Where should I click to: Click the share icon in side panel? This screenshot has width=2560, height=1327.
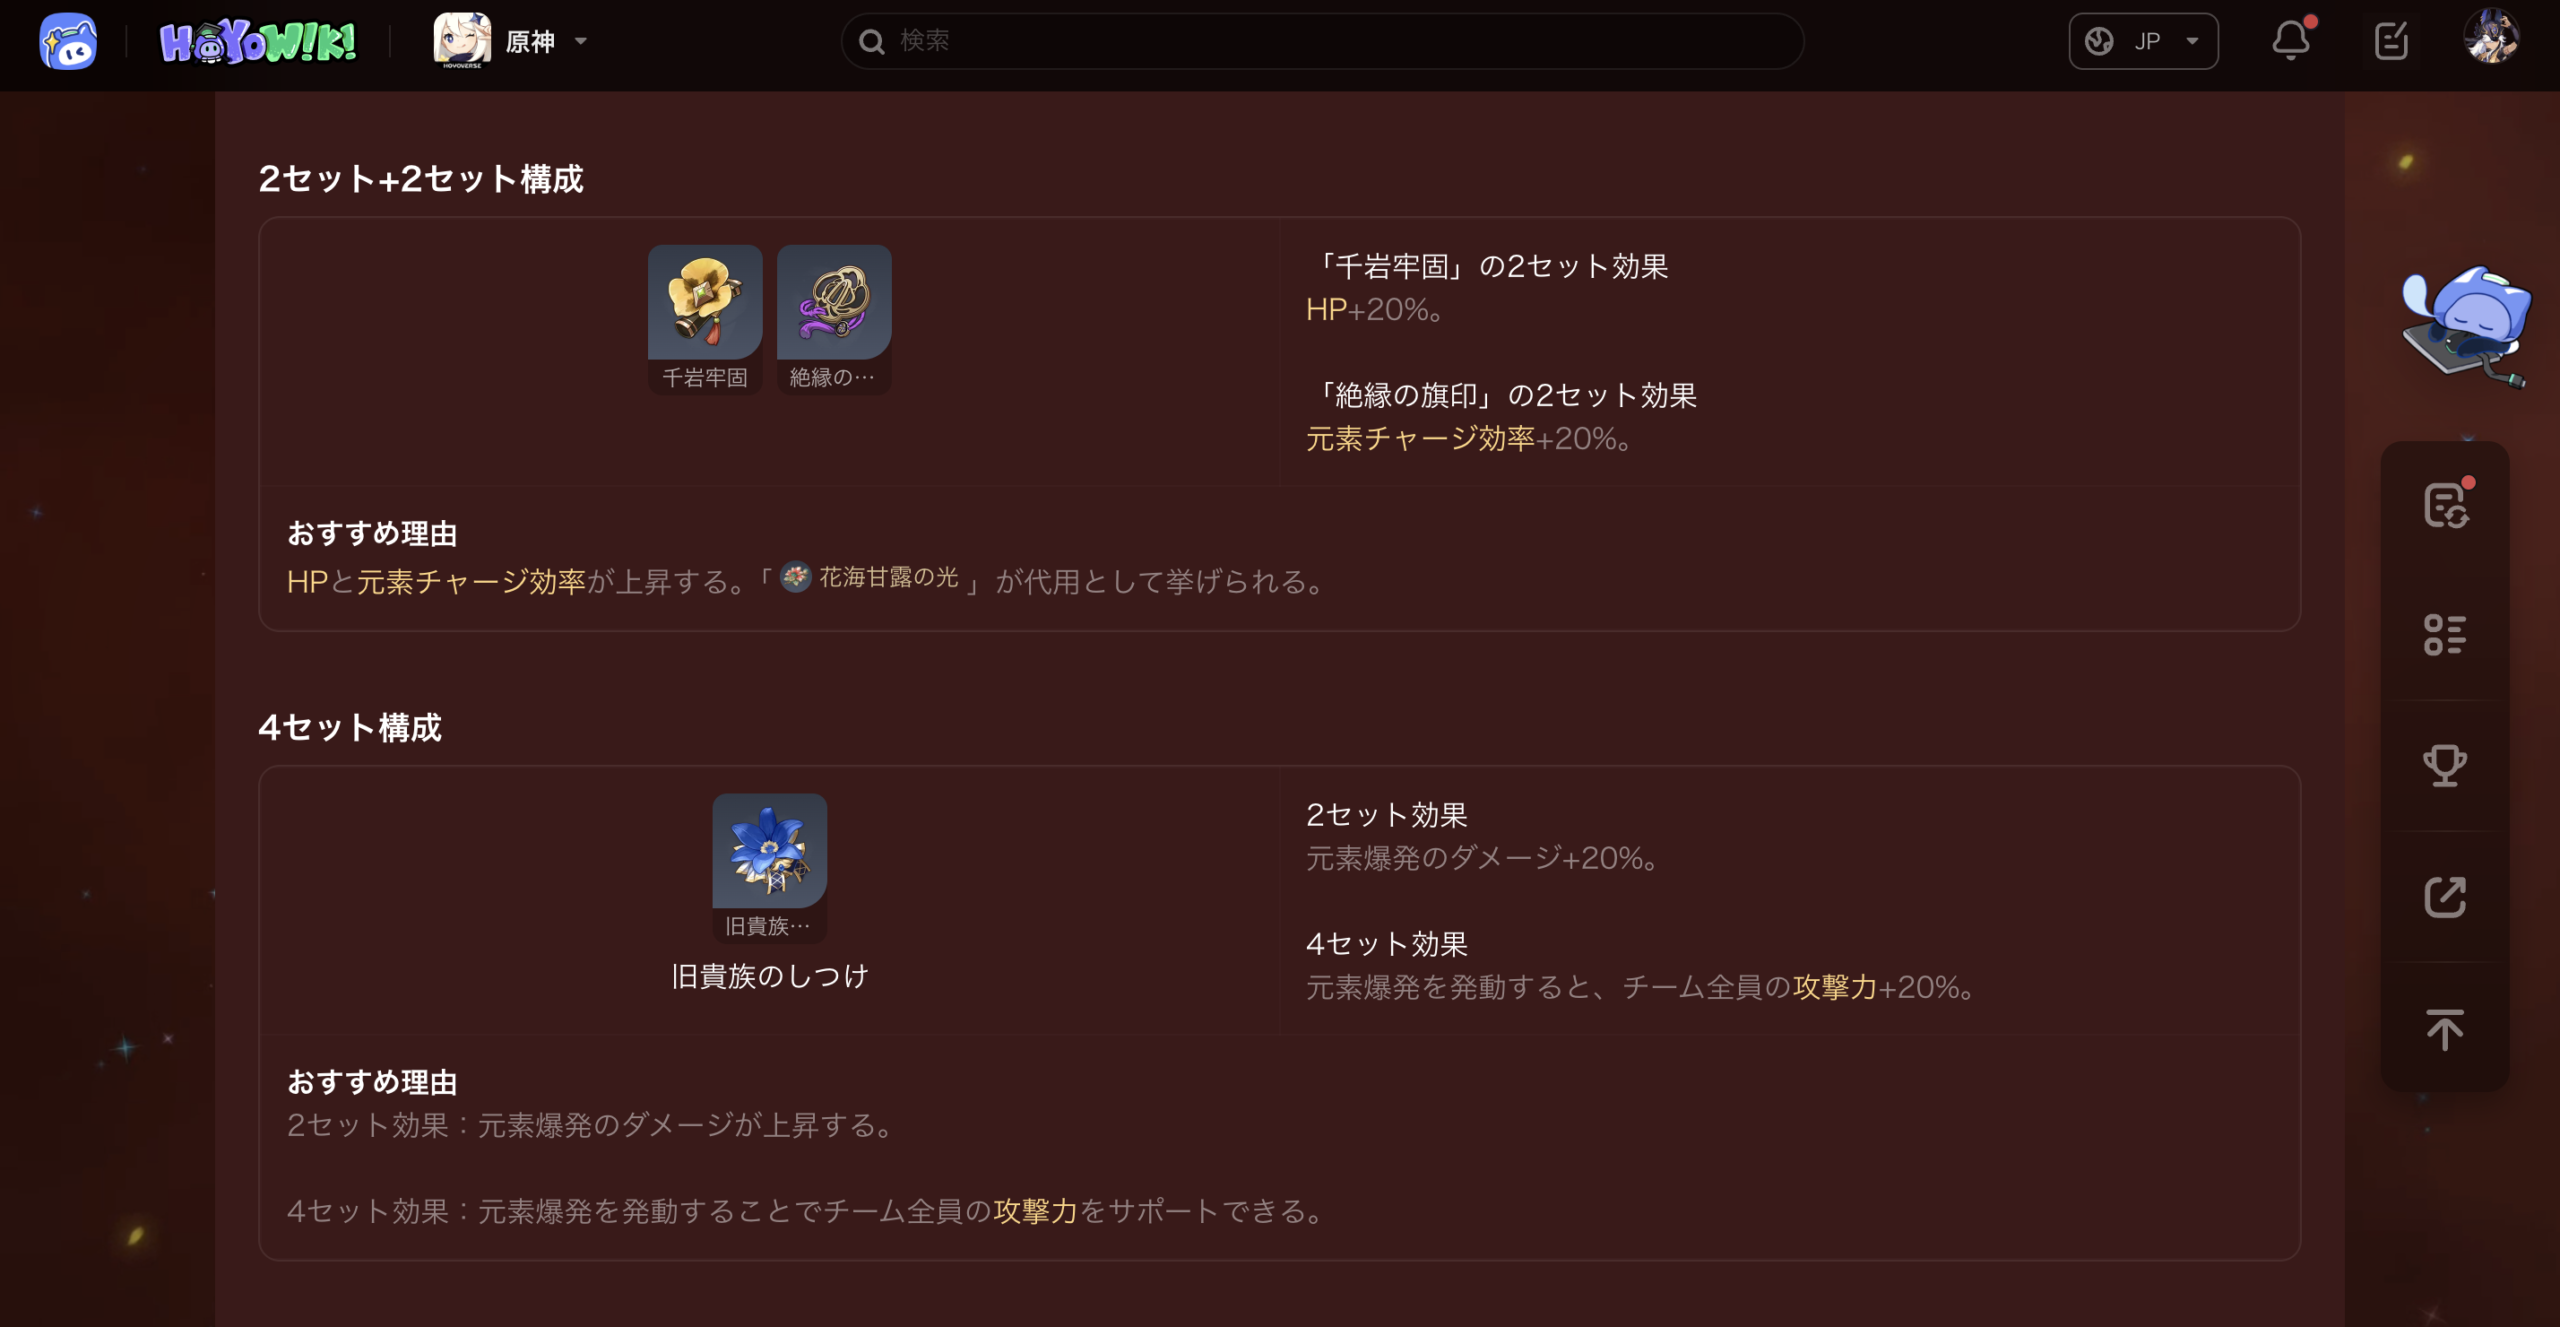pos(2445,897)
